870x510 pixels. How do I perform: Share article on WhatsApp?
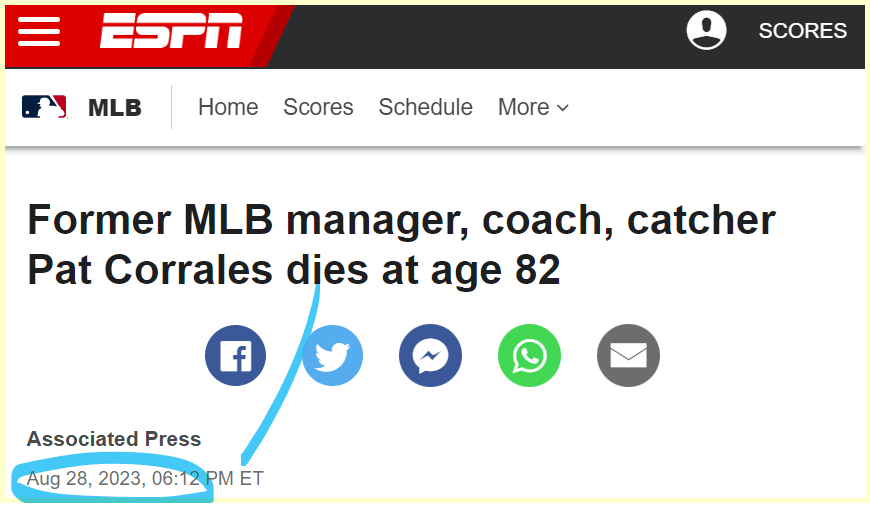point(529,356)
